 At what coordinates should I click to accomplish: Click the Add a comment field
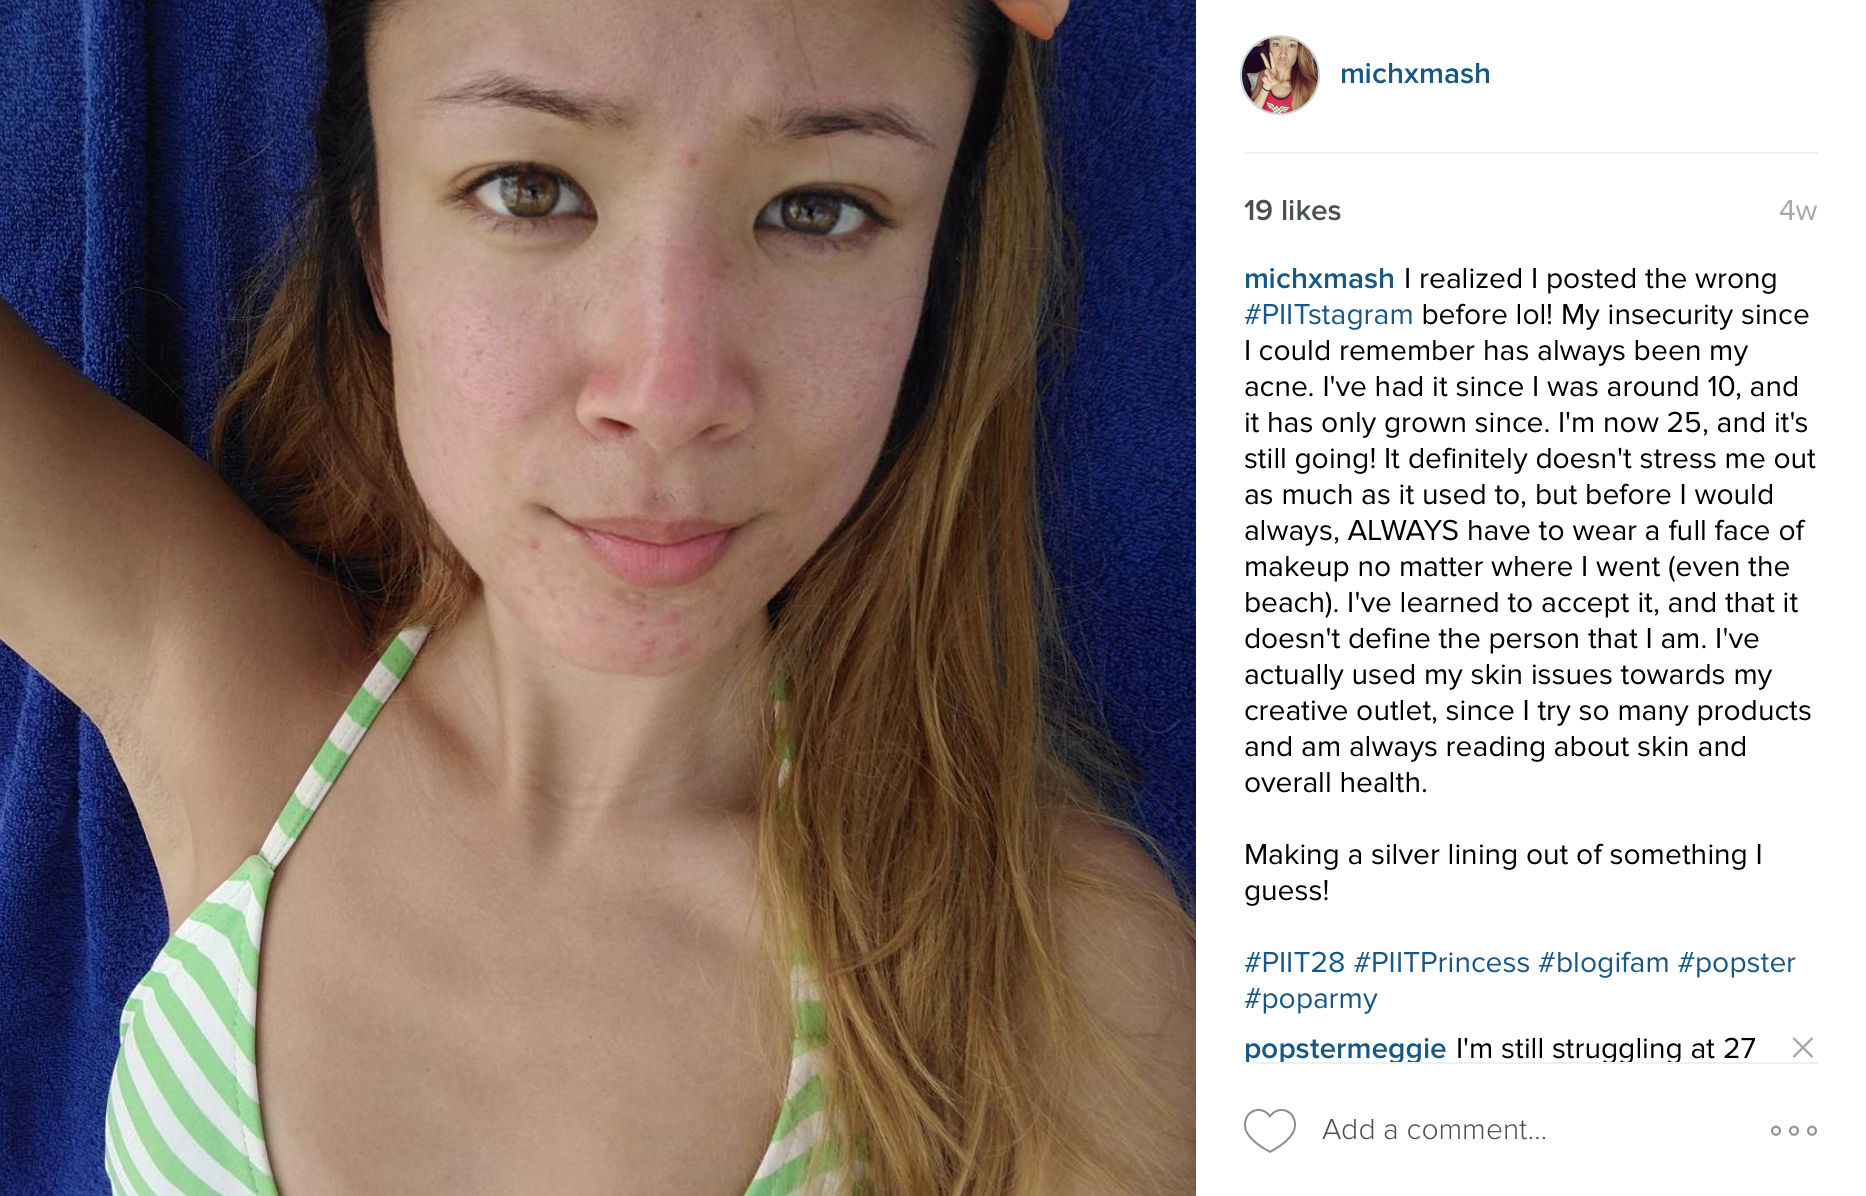click(x=1434, y=1130)
